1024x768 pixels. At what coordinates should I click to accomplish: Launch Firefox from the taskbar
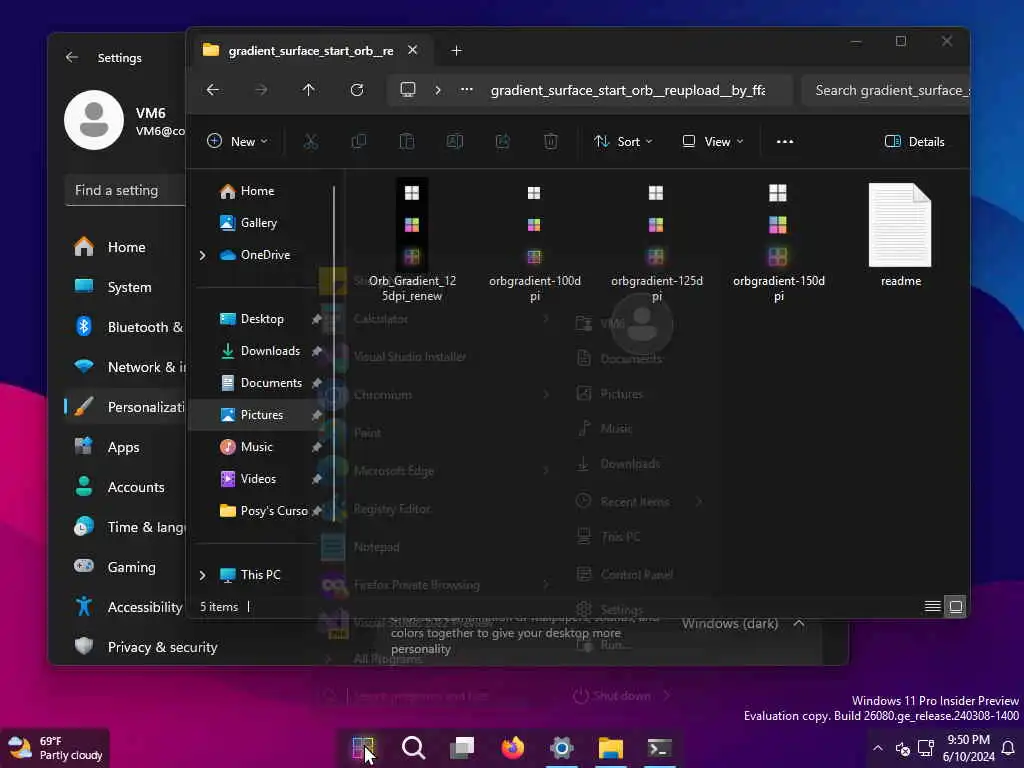(x=513, y=748)
